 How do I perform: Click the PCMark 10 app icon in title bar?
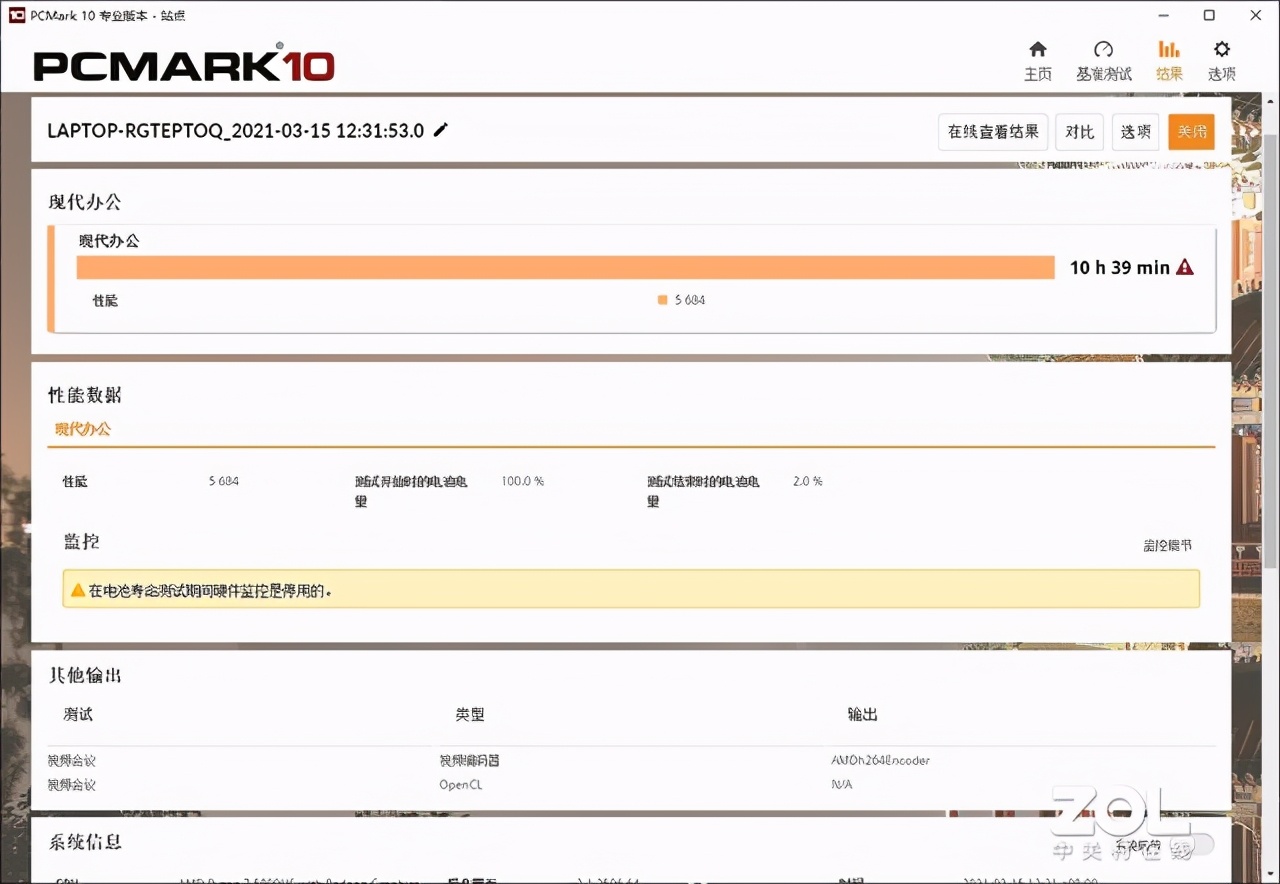coord(16,15)
